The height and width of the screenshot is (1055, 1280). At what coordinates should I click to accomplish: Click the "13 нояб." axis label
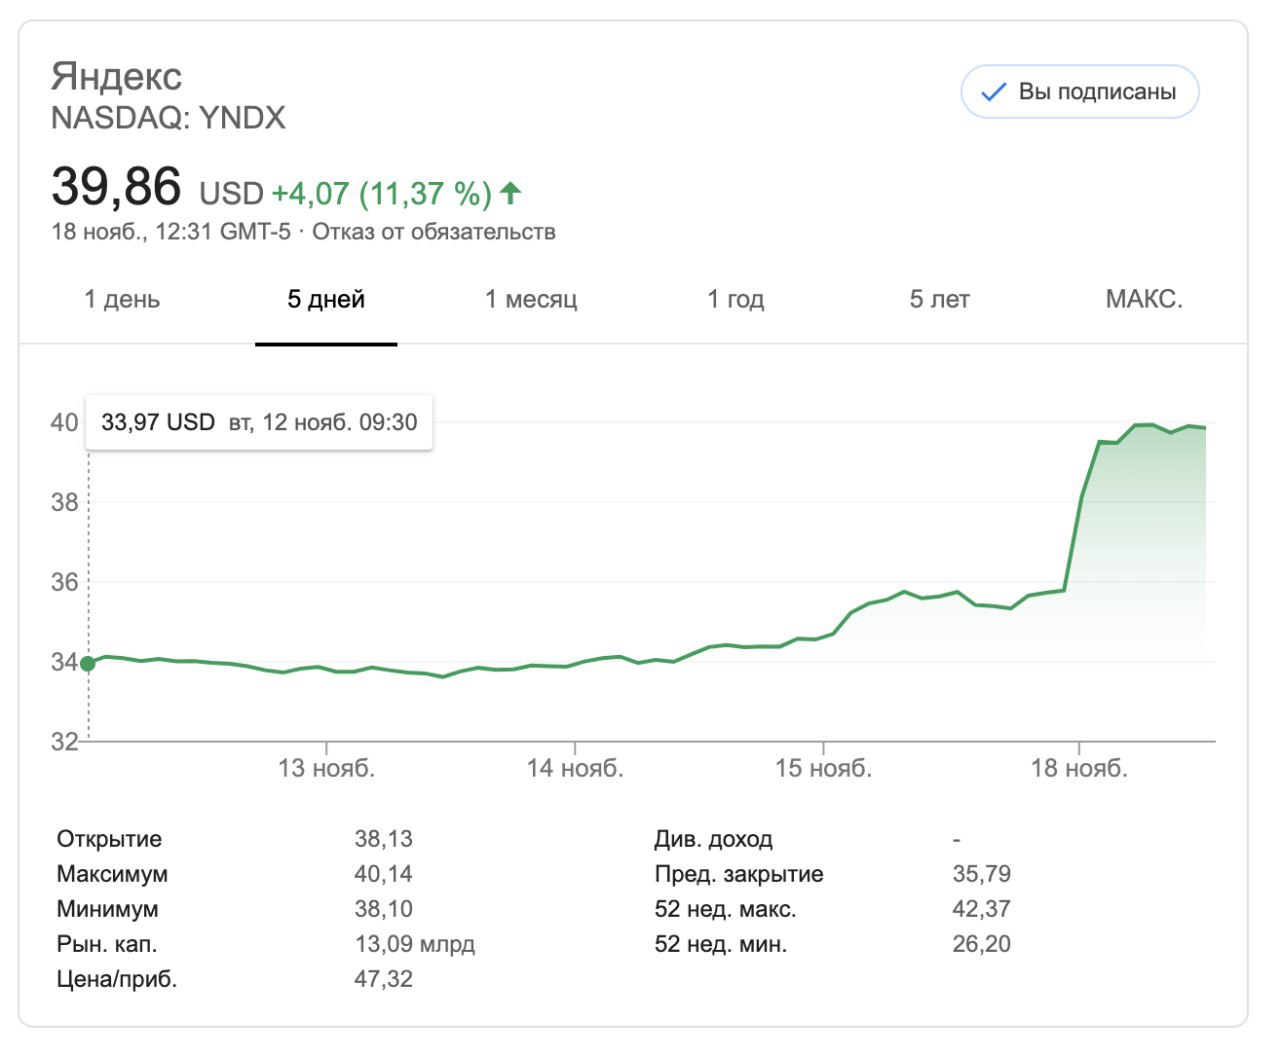point(326,768)
